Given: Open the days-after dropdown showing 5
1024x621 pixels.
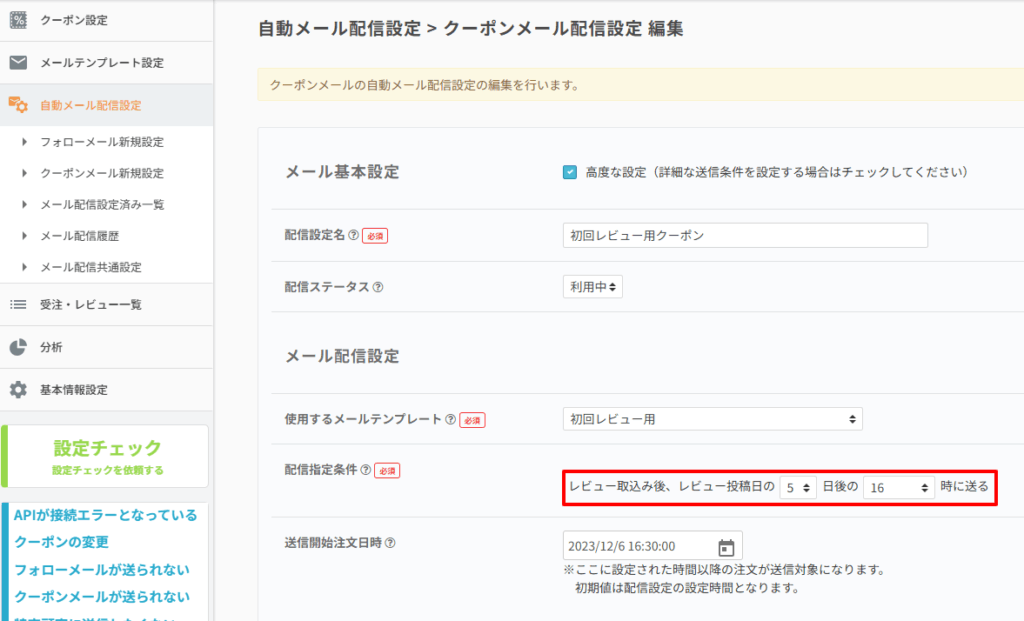Looking at the screenshot, I should pyautogui.click(x=797, y=487).
